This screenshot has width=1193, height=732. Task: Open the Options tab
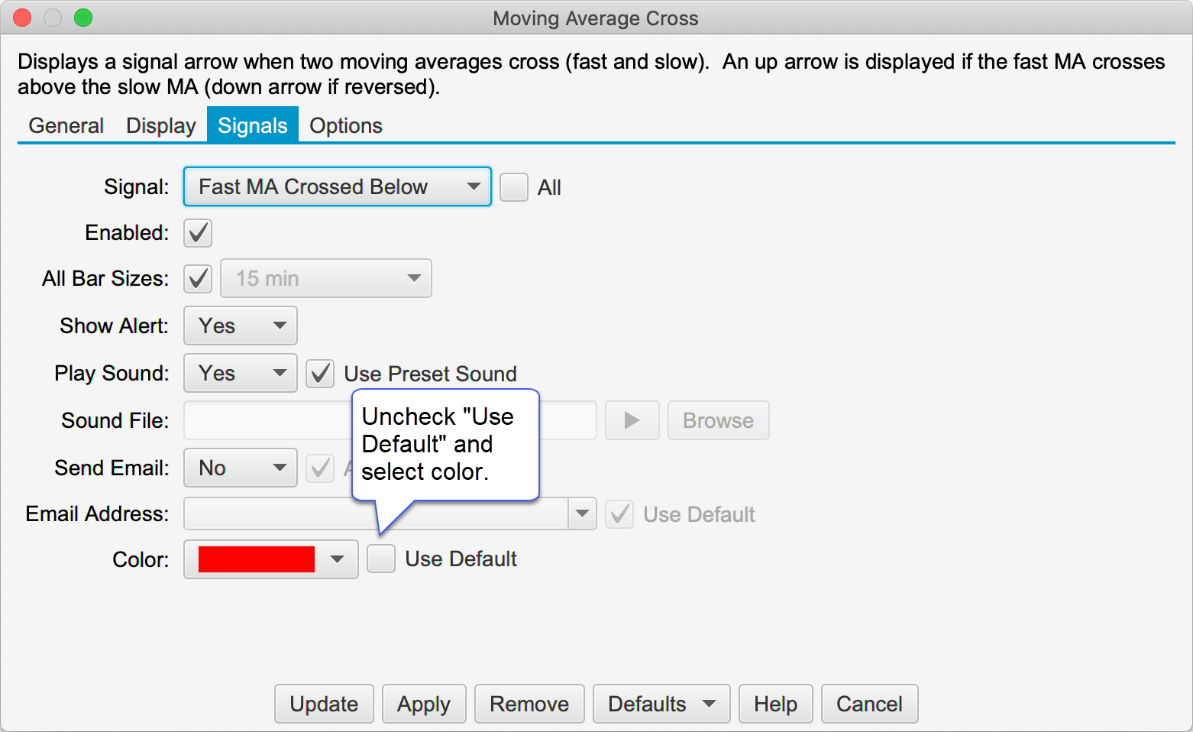click(346, 126)
